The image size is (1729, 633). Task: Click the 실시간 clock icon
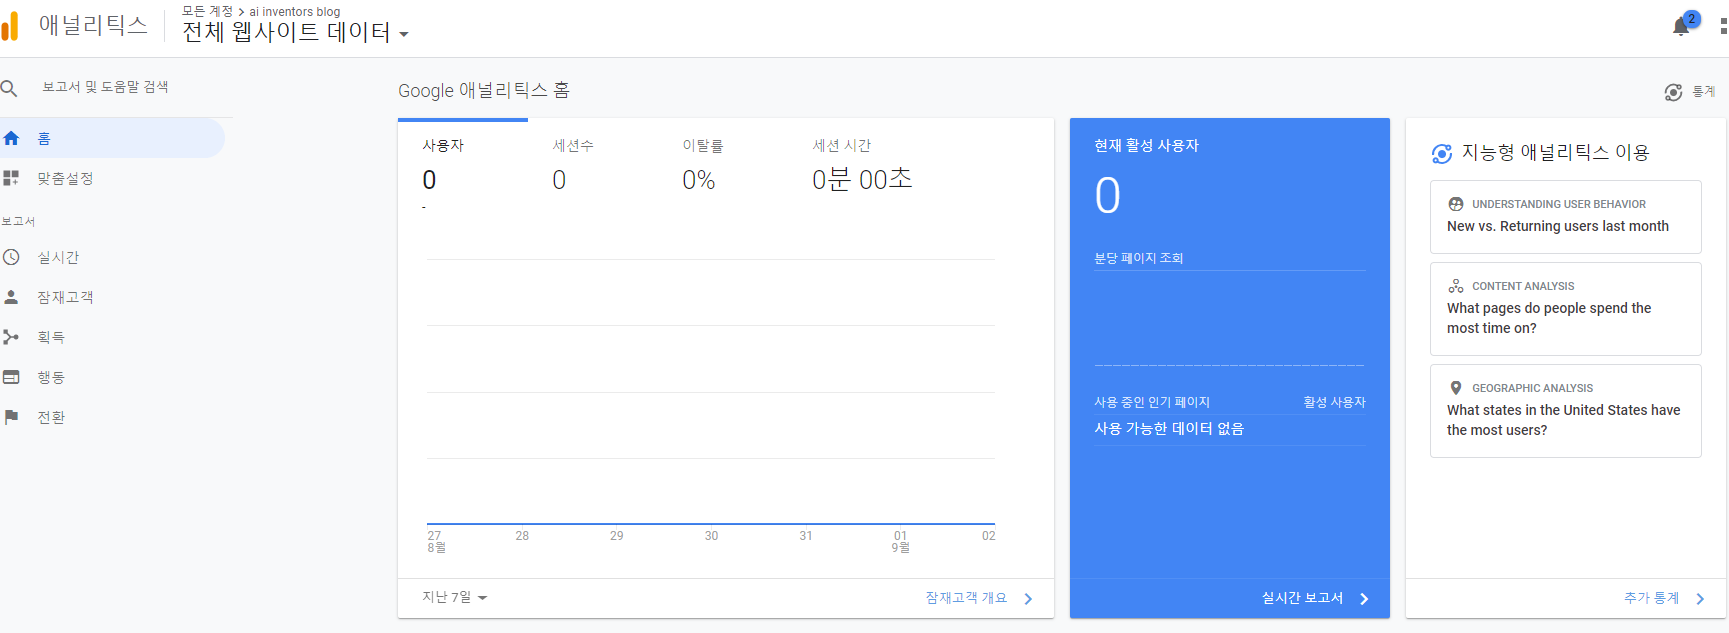click(11, 257)
